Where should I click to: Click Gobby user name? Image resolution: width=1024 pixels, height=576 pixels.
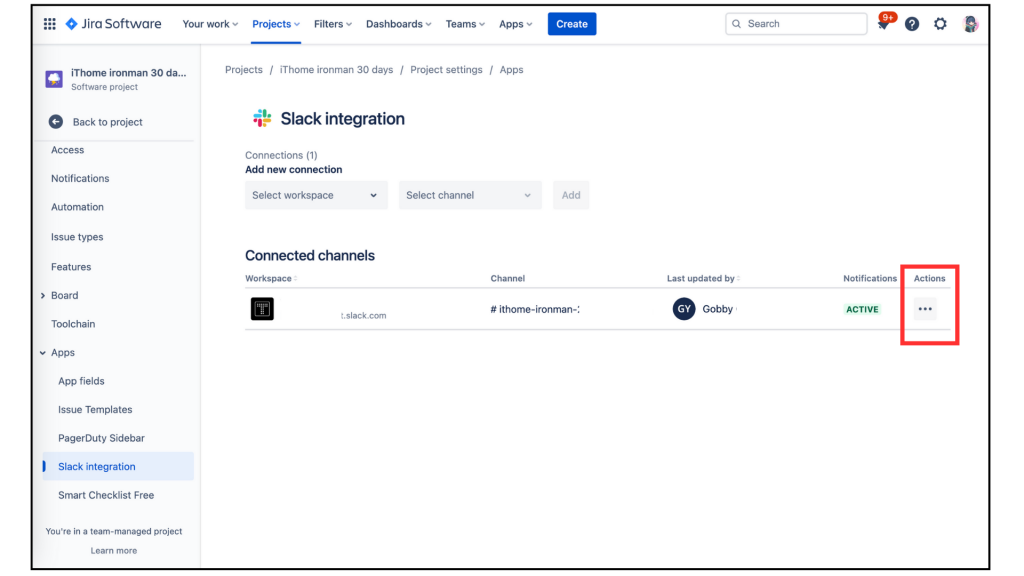point(718,310)
